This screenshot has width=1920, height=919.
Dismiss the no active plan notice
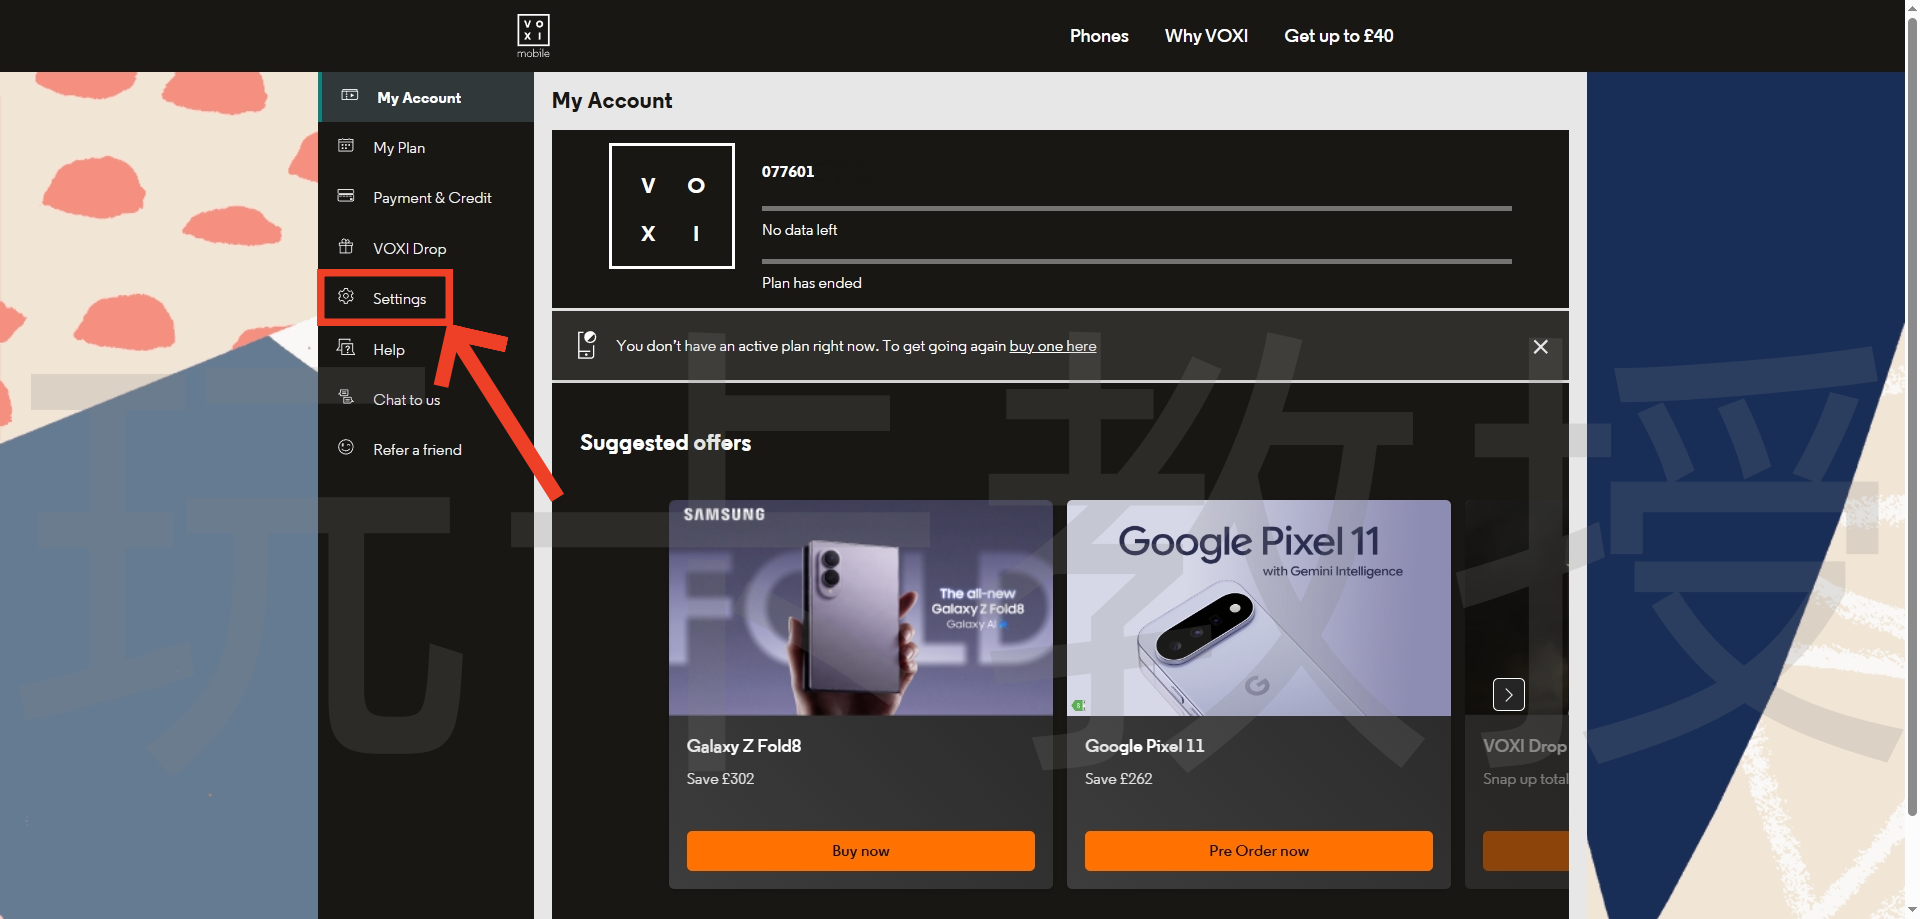1540,346
